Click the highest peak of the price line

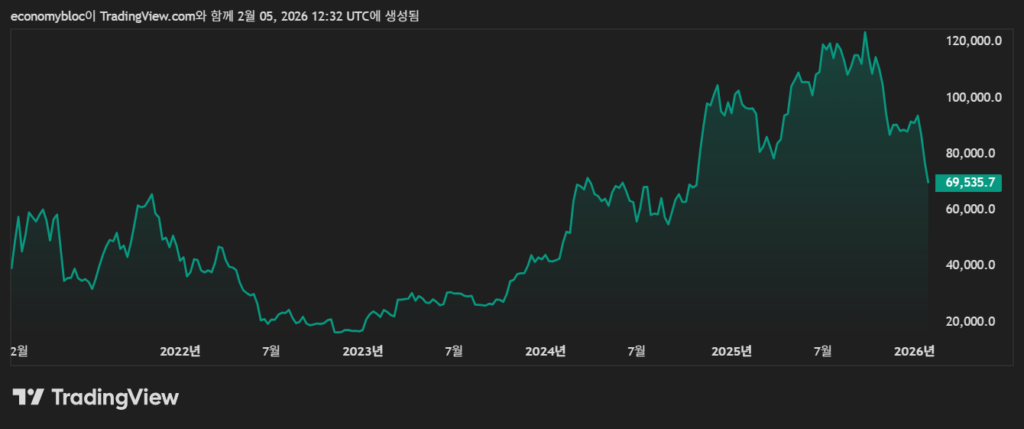tap(865, 33)
